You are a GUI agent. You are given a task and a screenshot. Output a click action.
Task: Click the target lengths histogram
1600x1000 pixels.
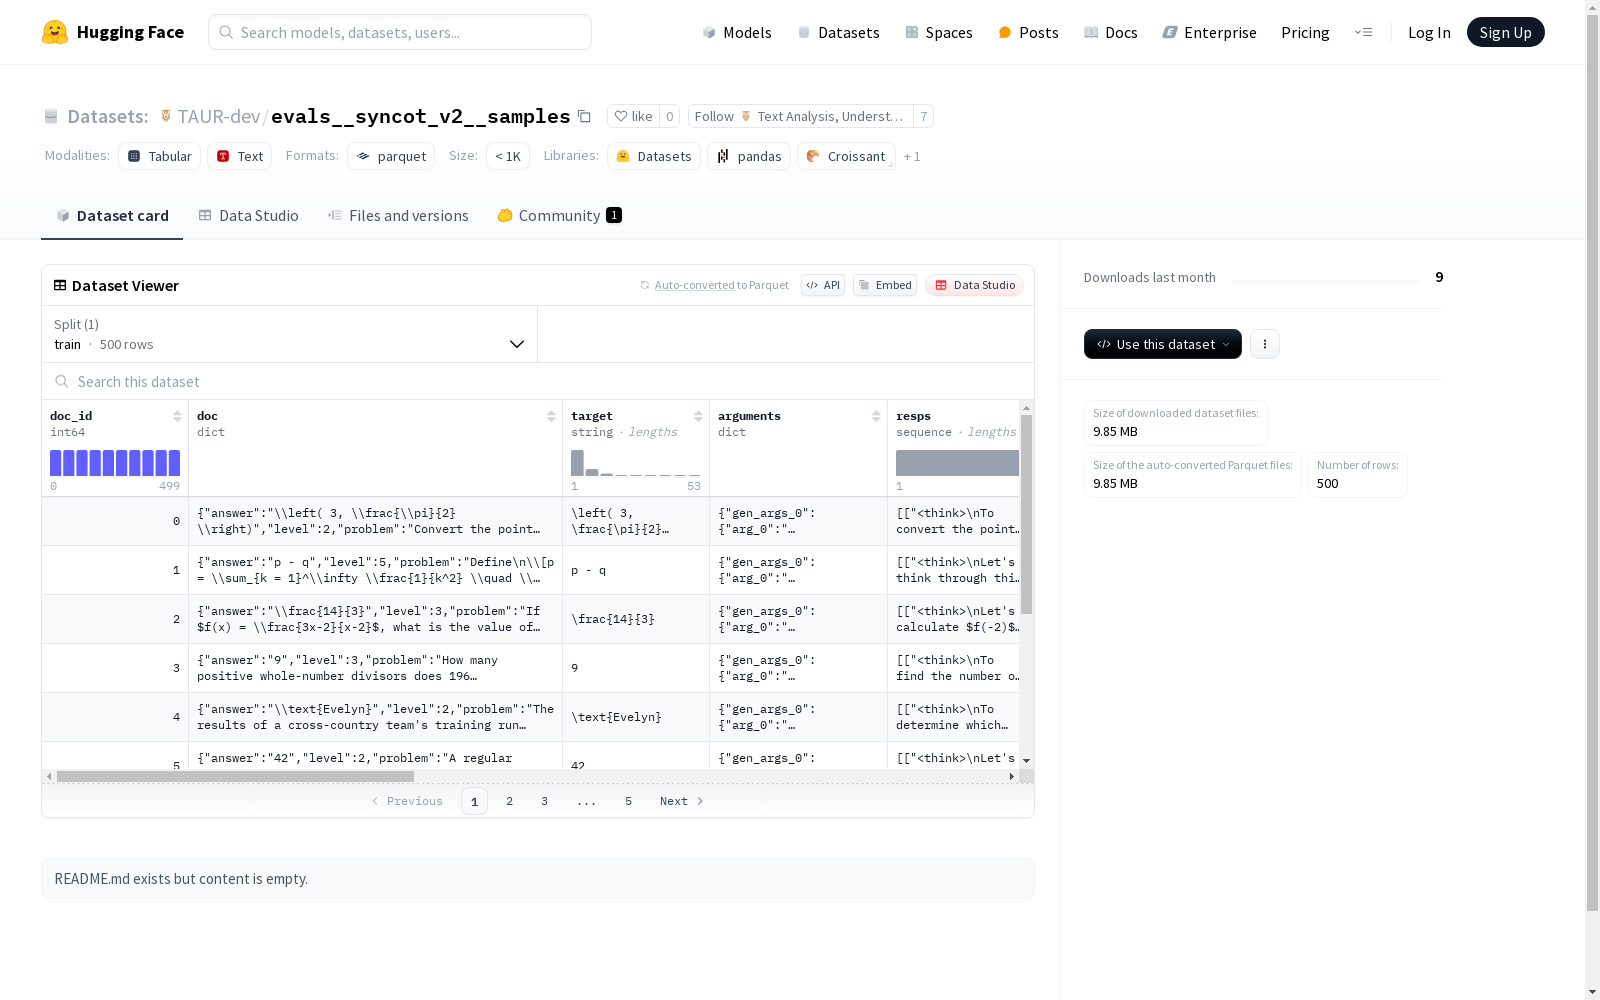tap(636, 463)
